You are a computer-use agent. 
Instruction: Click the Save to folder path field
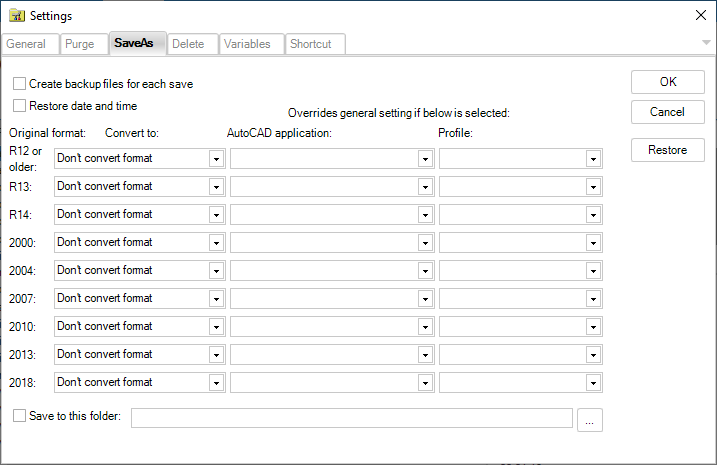tap(351, 418)
